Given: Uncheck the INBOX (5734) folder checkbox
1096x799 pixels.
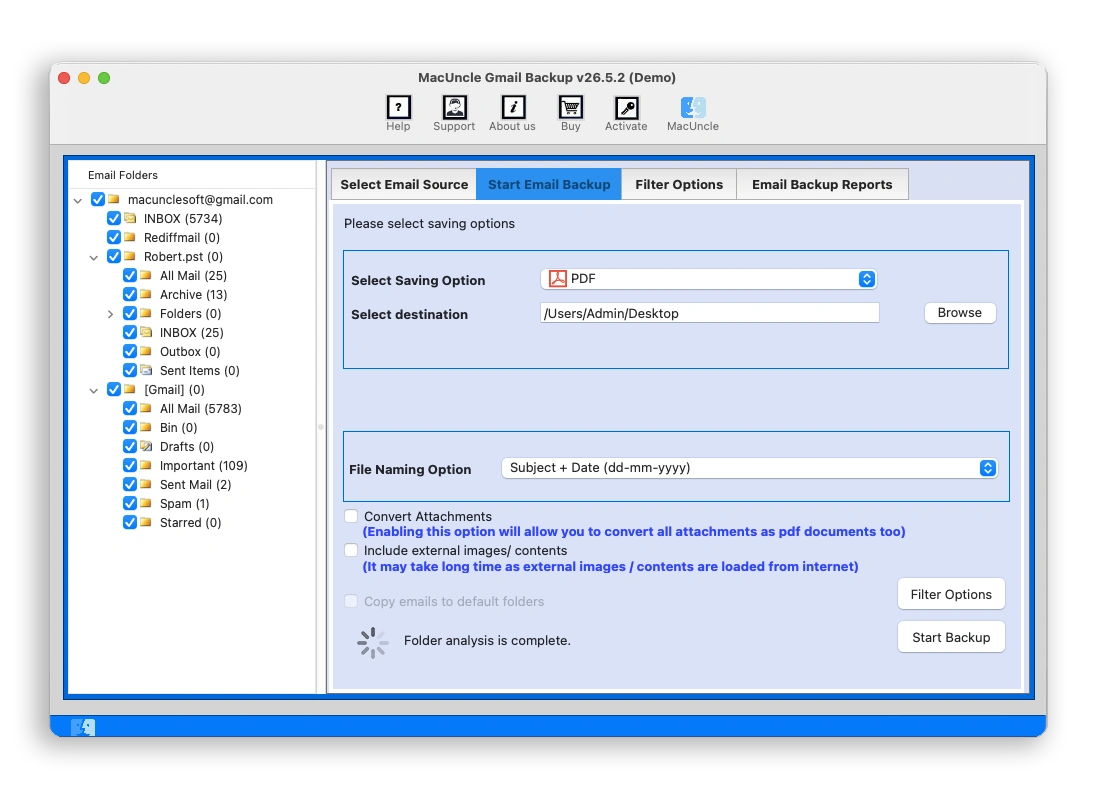Looking at the screenshot, I should [x=114, y=218].
